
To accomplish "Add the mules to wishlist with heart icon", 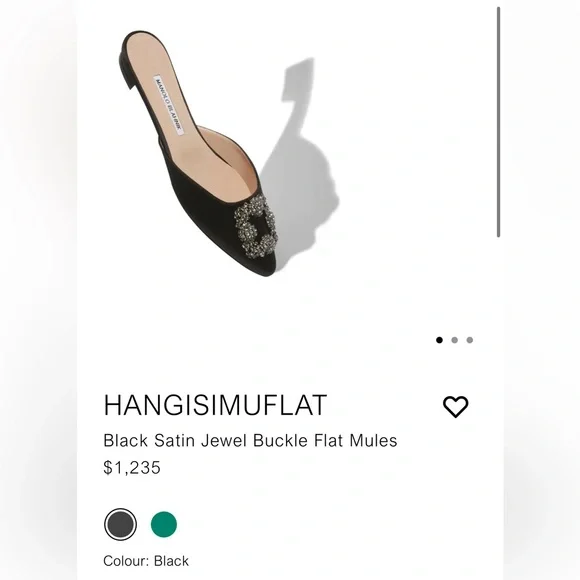I will coord(455,407).
